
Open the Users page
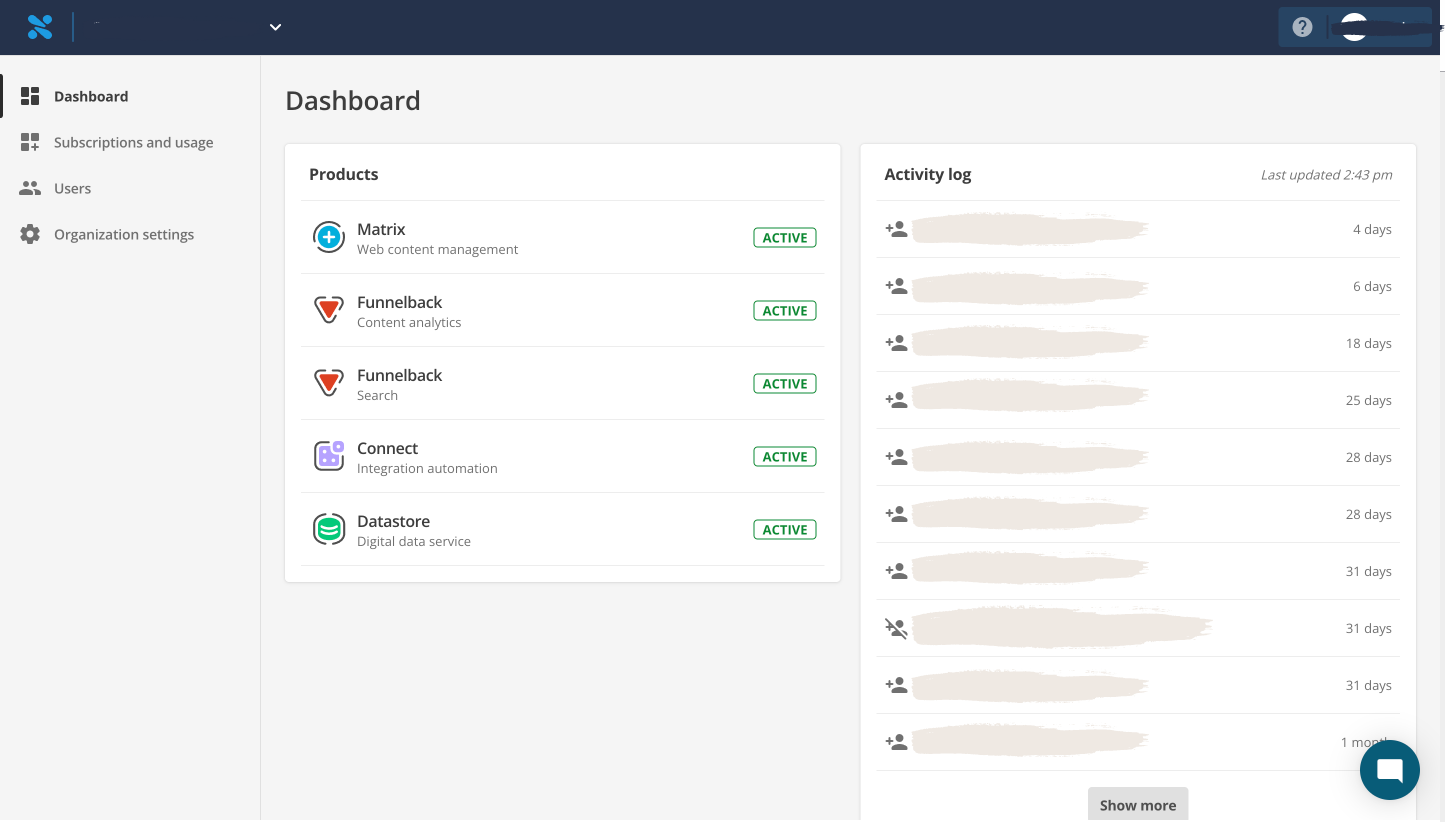pyautogui.click(x=72, y=189)
